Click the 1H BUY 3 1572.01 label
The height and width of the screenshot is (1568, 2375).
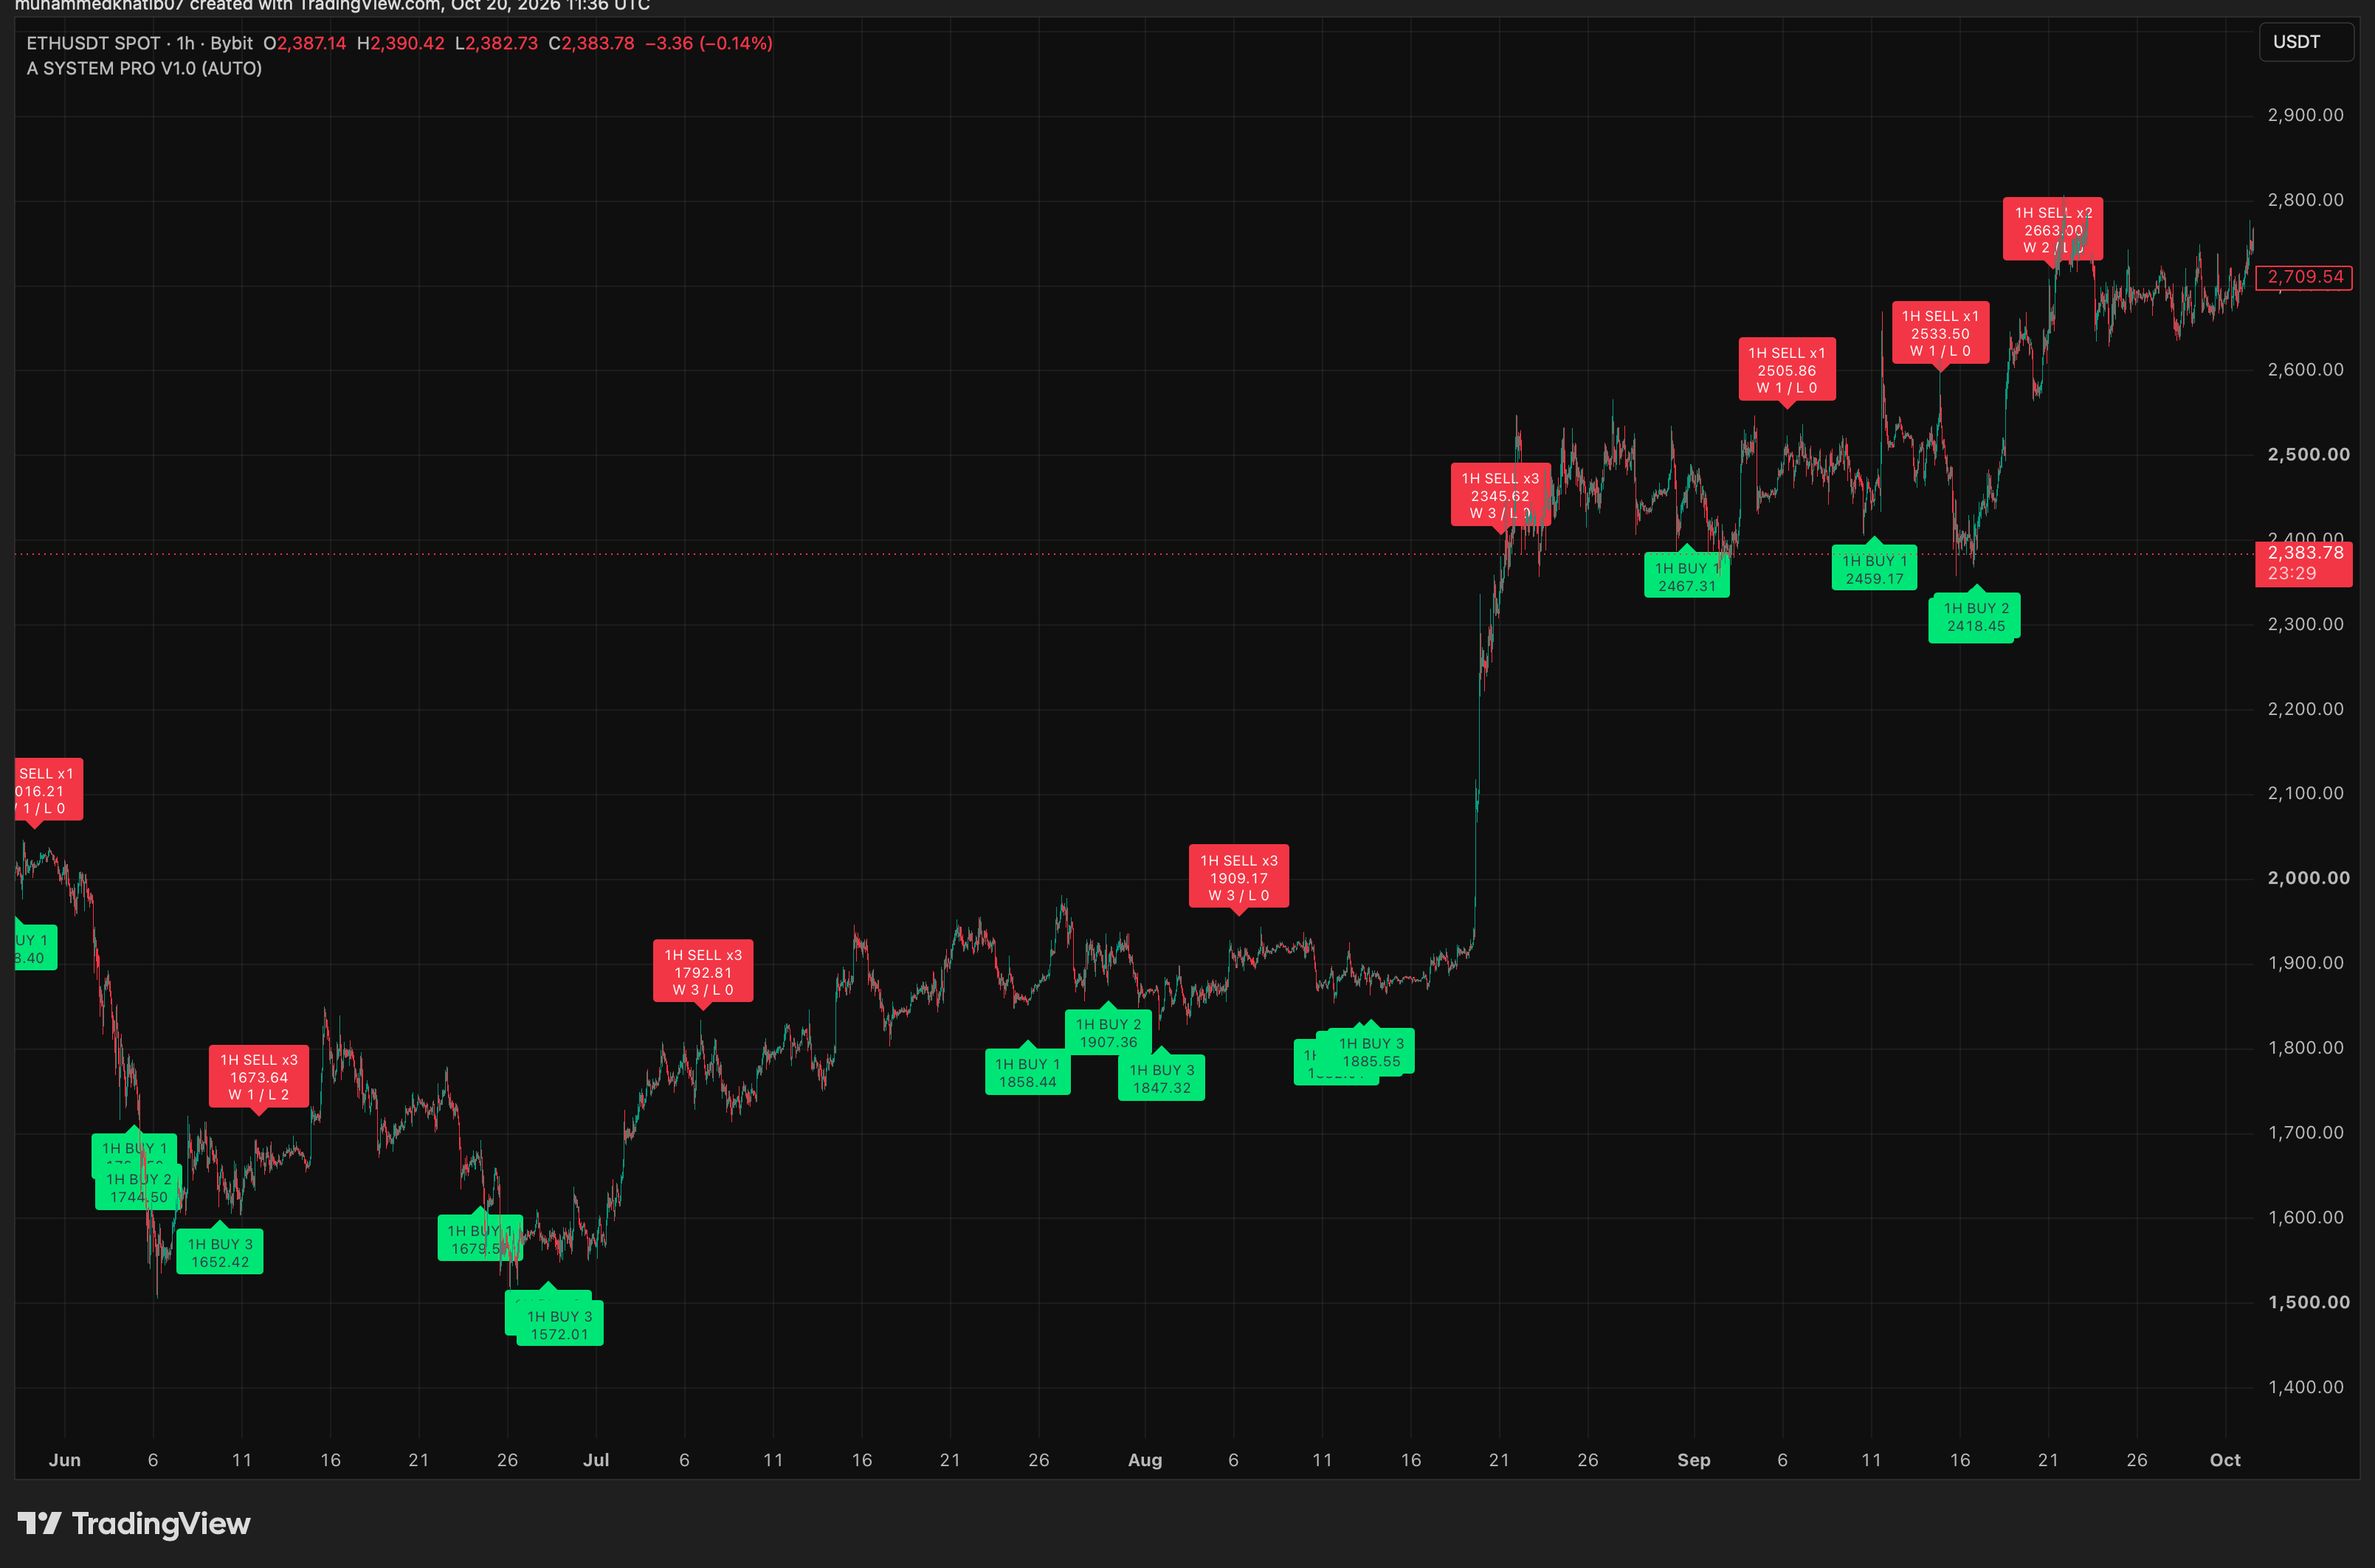[560, 1324]
